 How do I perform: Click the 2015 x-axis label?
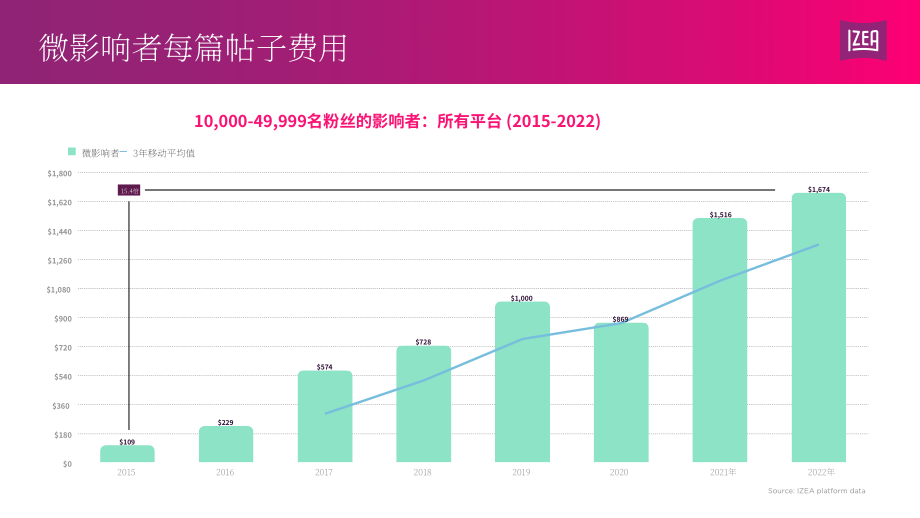(x=126, y=472)
